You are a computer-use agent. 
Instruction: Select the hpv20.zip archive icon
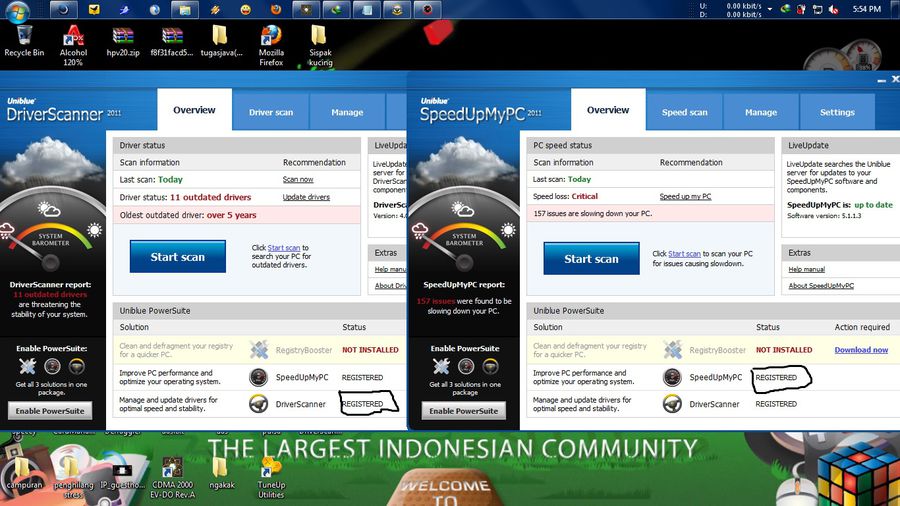coord(123,41)
